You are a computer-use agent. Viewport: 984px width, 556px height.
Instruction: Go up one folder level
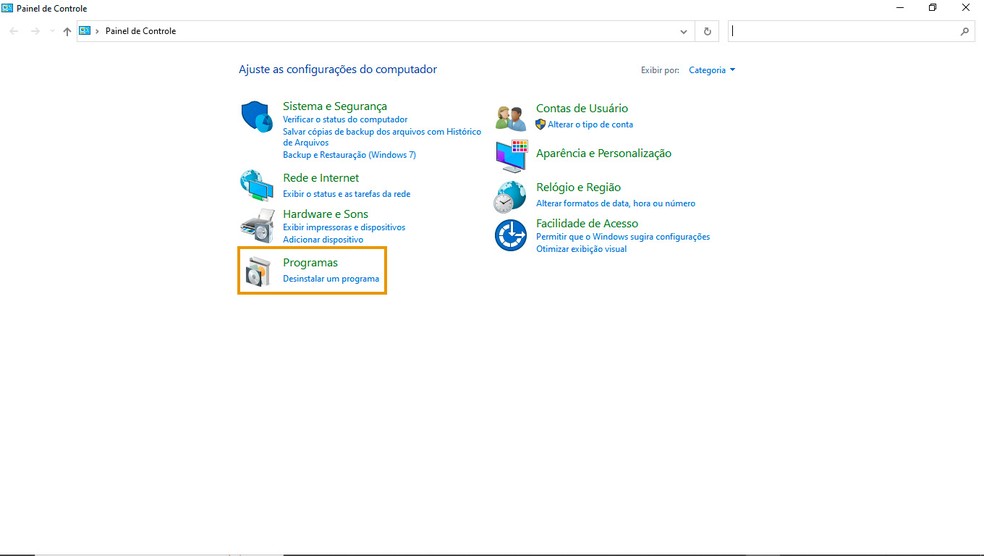click(67, 31)
